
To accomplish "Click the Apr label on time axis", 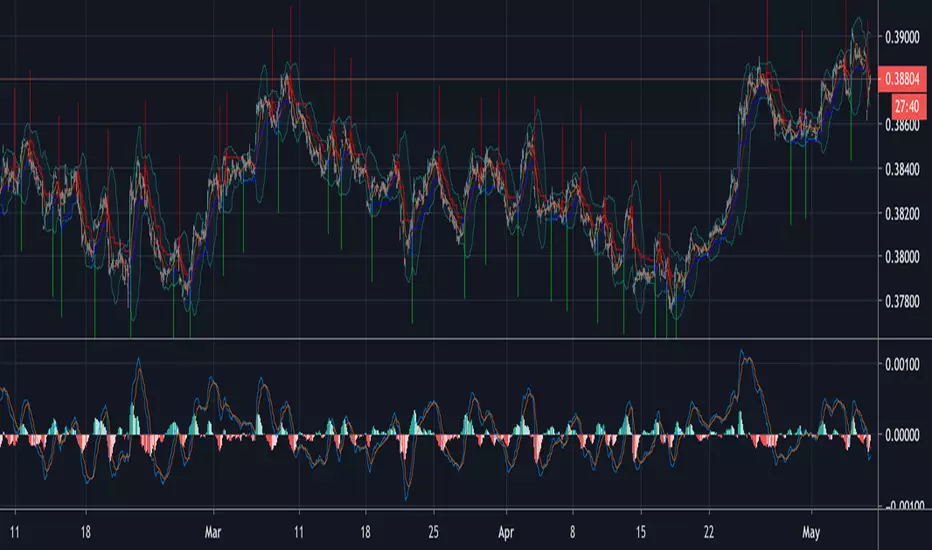I will [x=506, y=532].
